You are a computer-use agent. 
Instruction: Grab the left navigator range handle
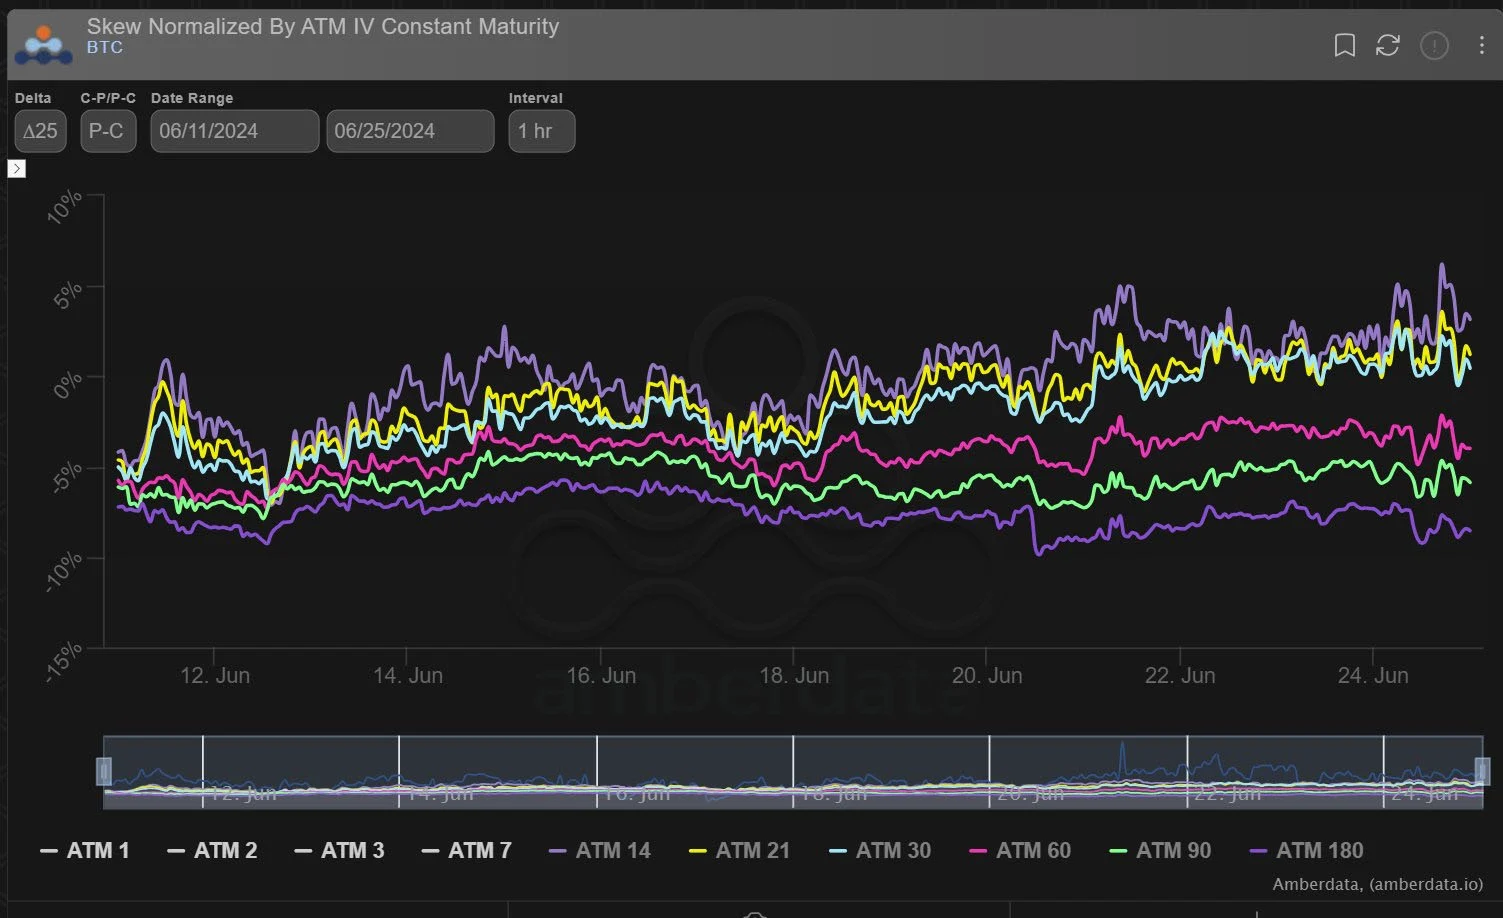click(x=103, y=771)
